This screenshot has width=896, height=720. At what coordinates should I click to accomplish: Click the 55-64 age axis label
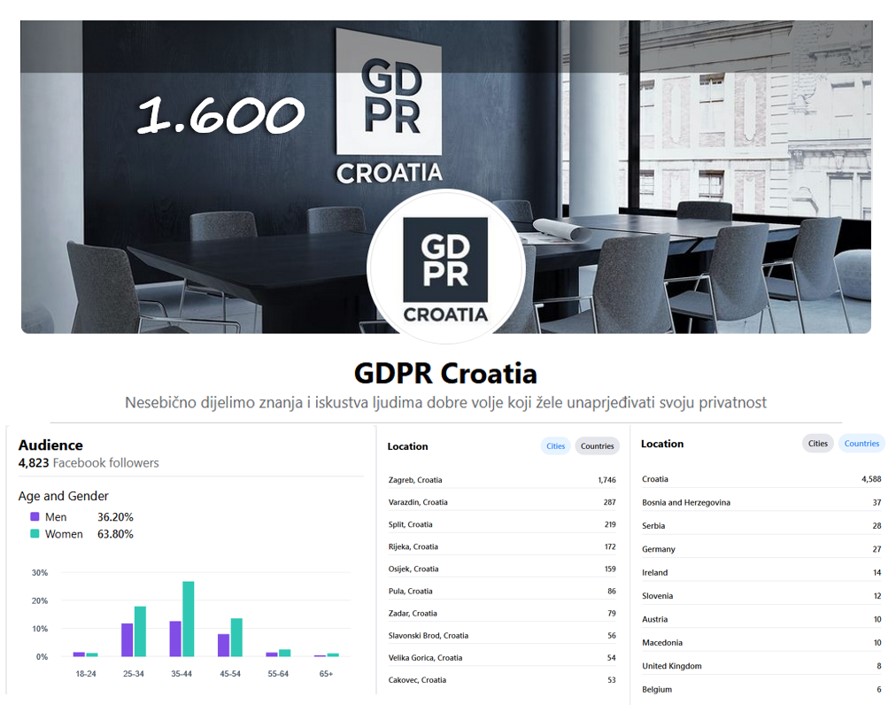pyautogui.click(x=278, y=674)
